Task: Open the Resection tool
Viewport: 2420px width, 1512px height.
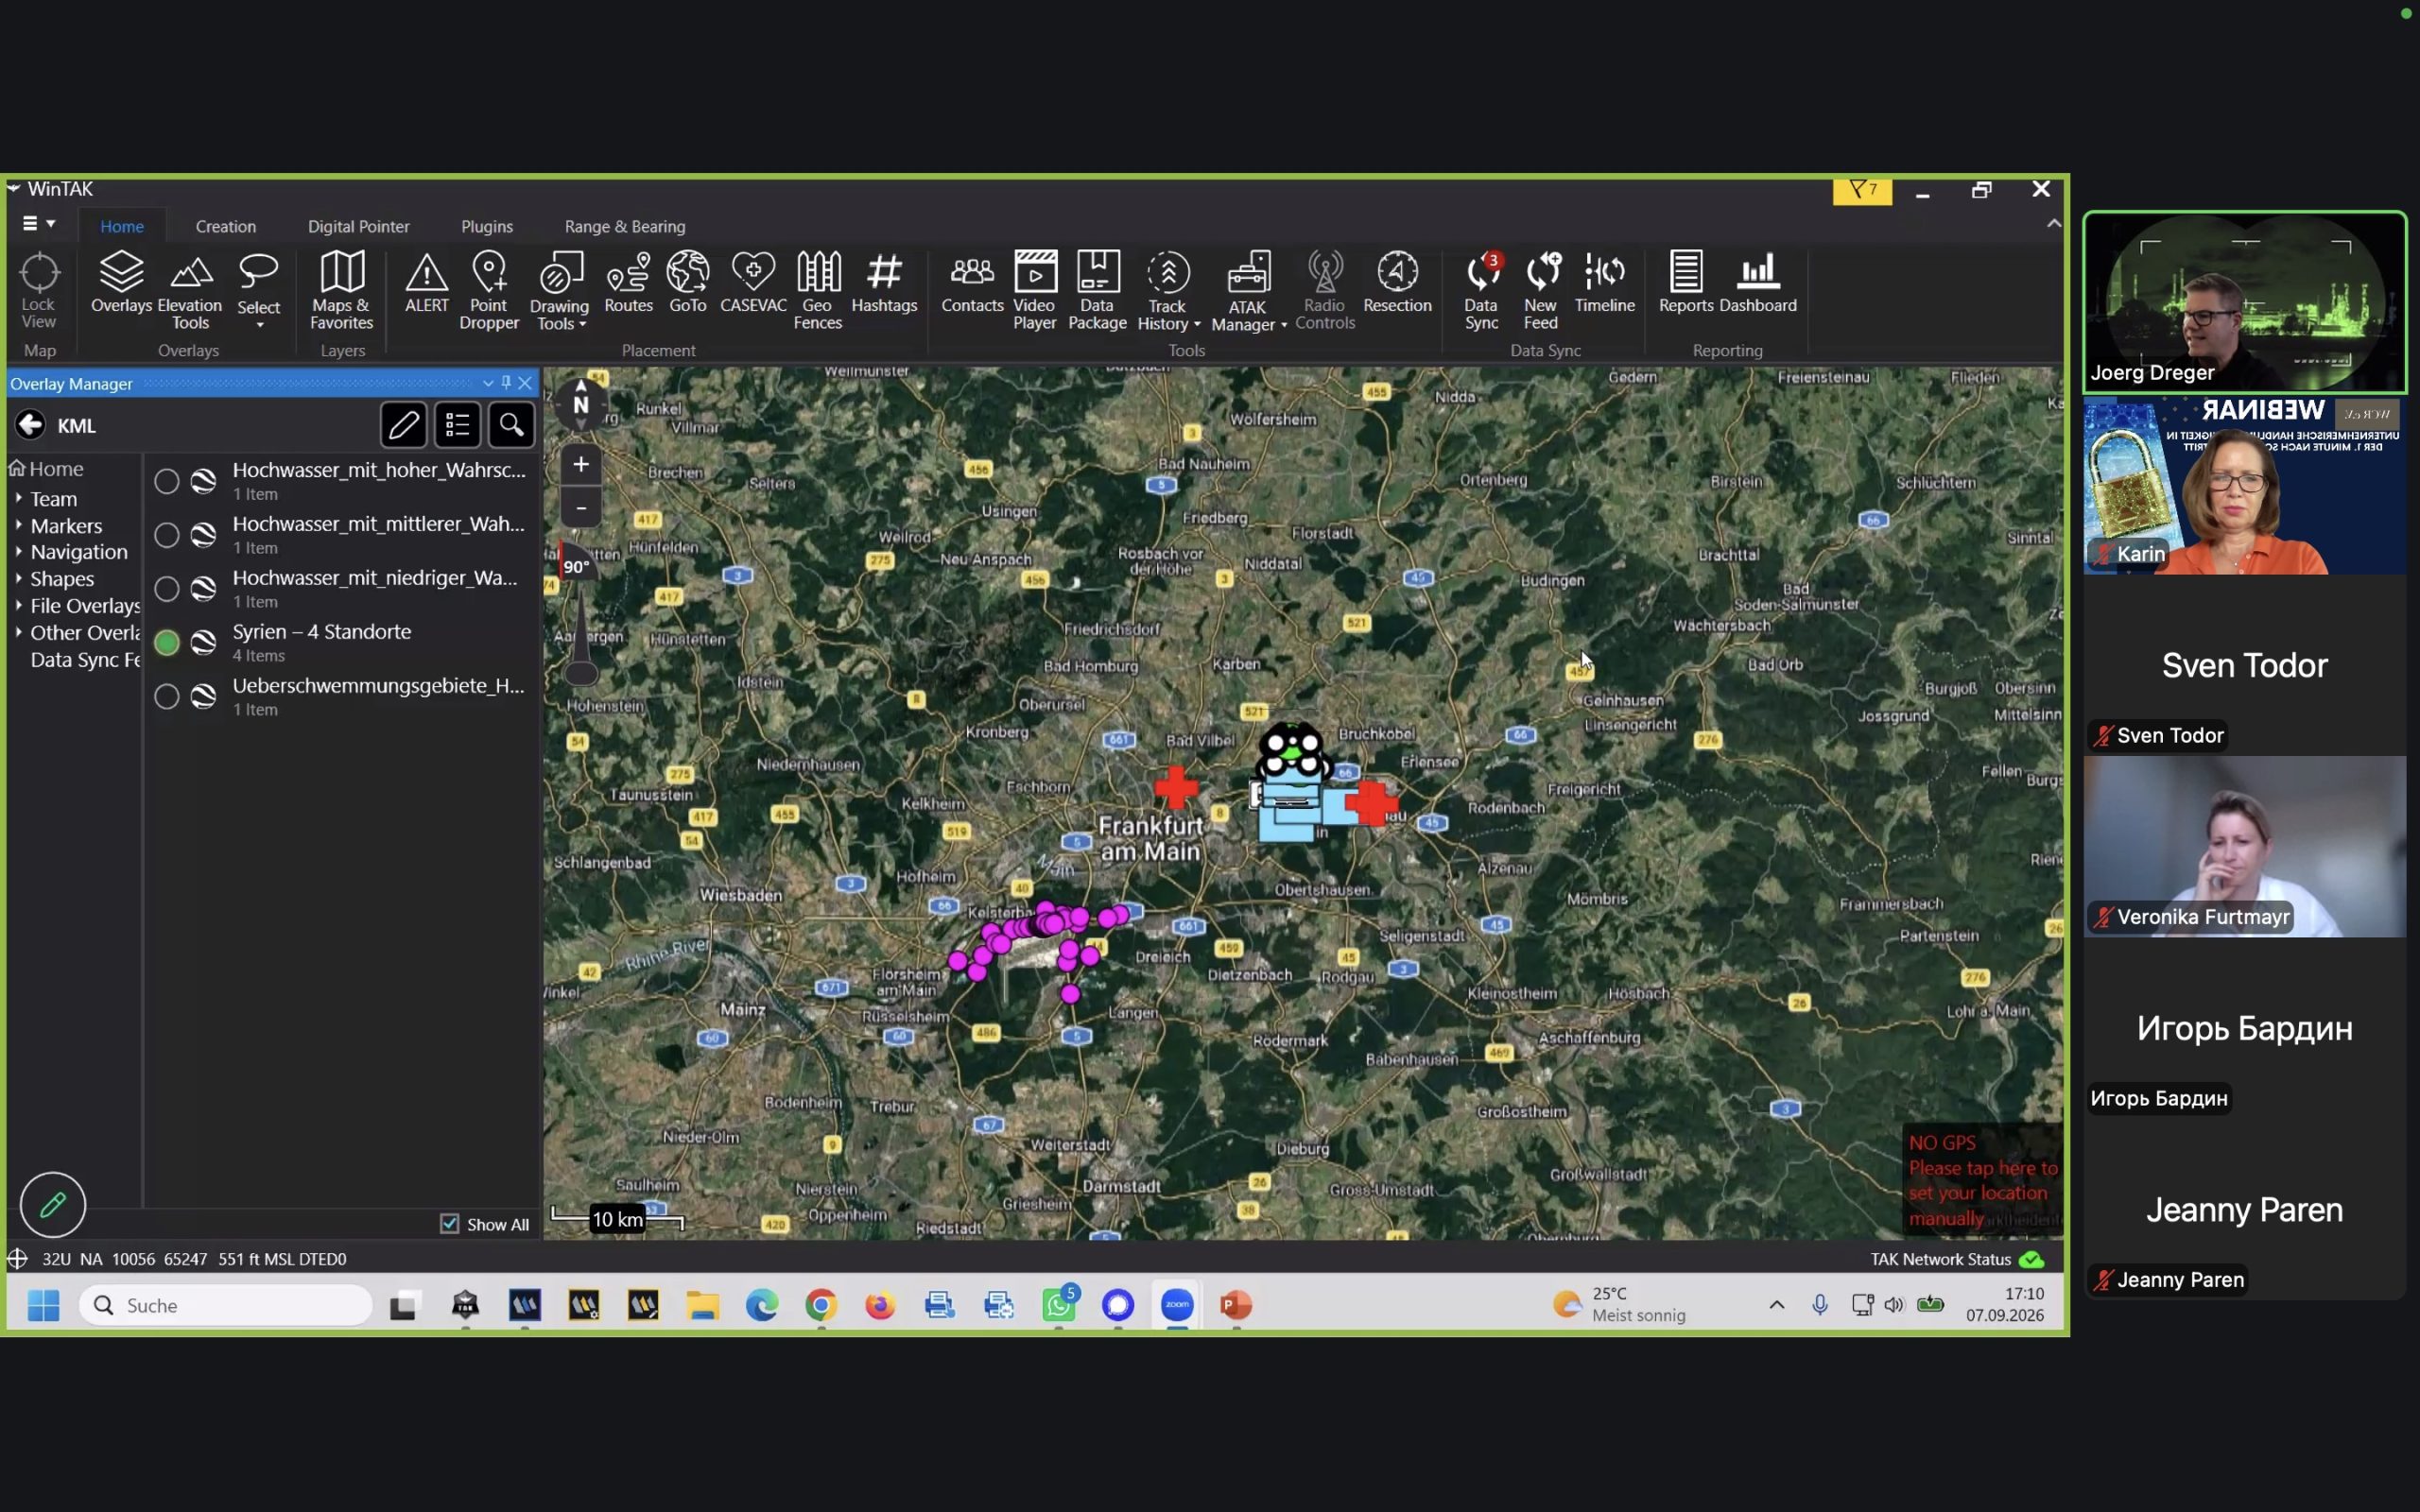Action: [x=1397, y=282]
